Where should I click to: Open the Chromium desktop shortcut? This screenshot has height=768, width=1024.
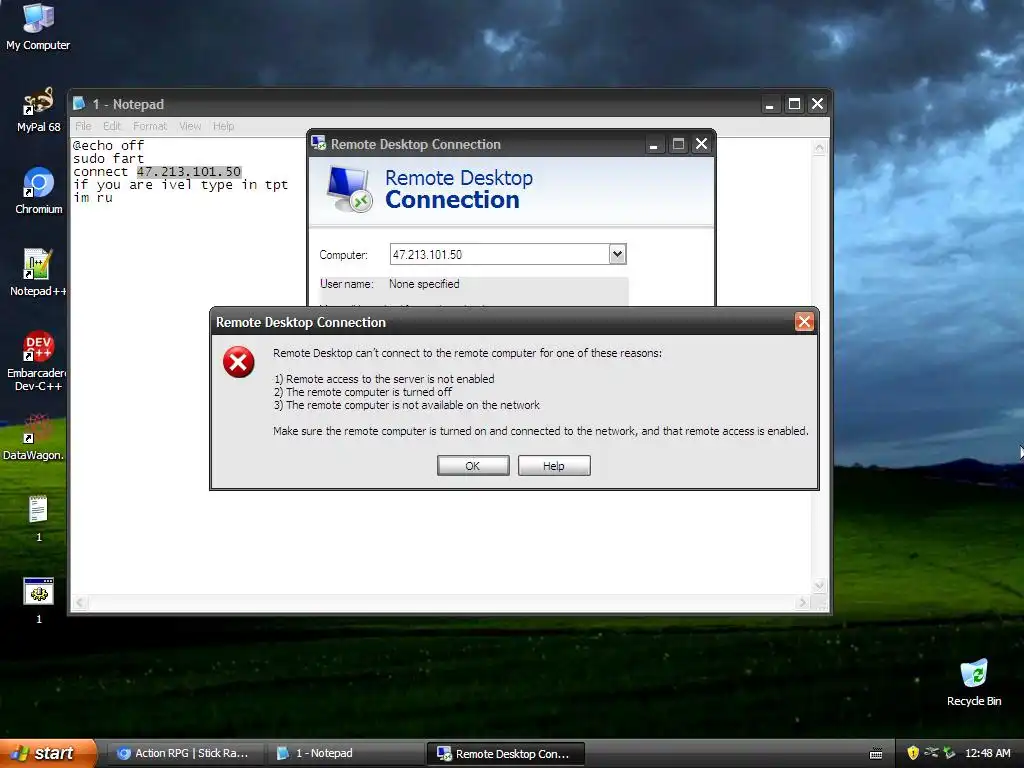pyautogui.click(x=38, y=191)
